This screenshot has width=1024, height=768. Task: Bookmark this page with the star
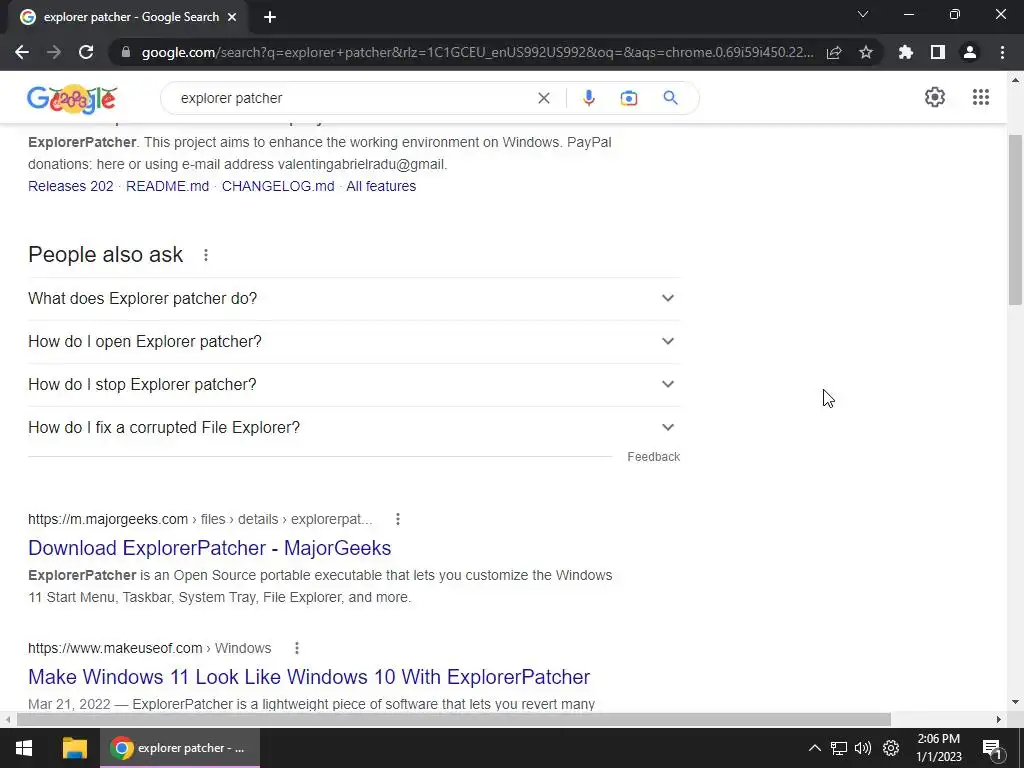[866, 52]
